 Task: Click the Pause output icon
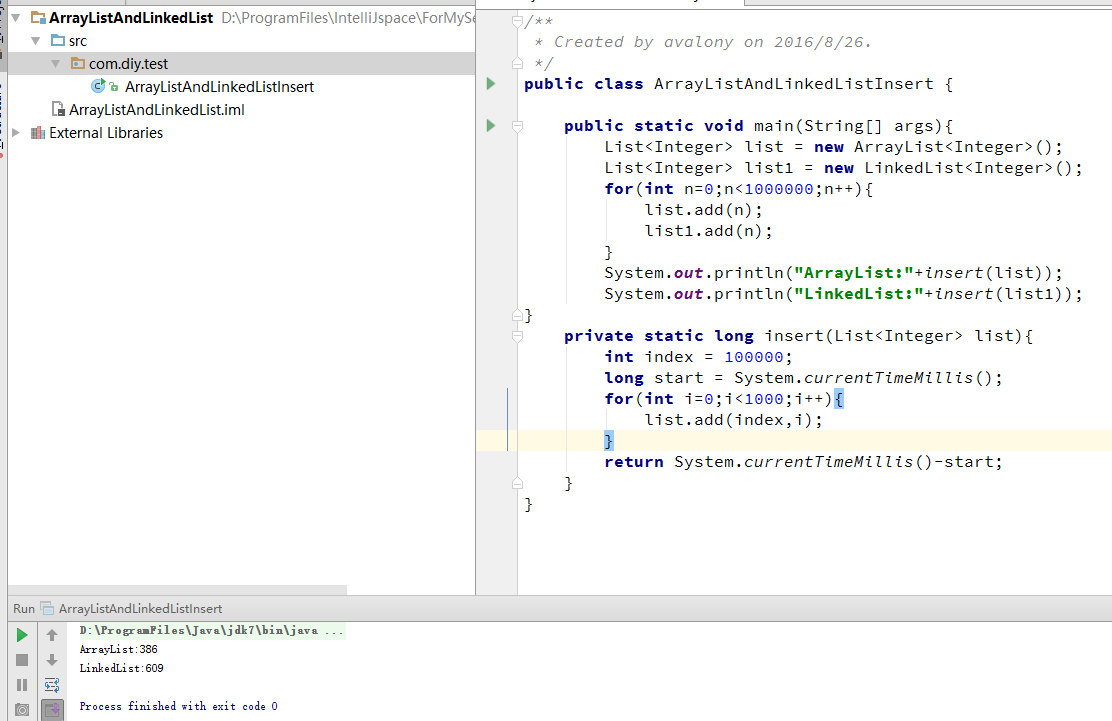click(x=22, y=685)
